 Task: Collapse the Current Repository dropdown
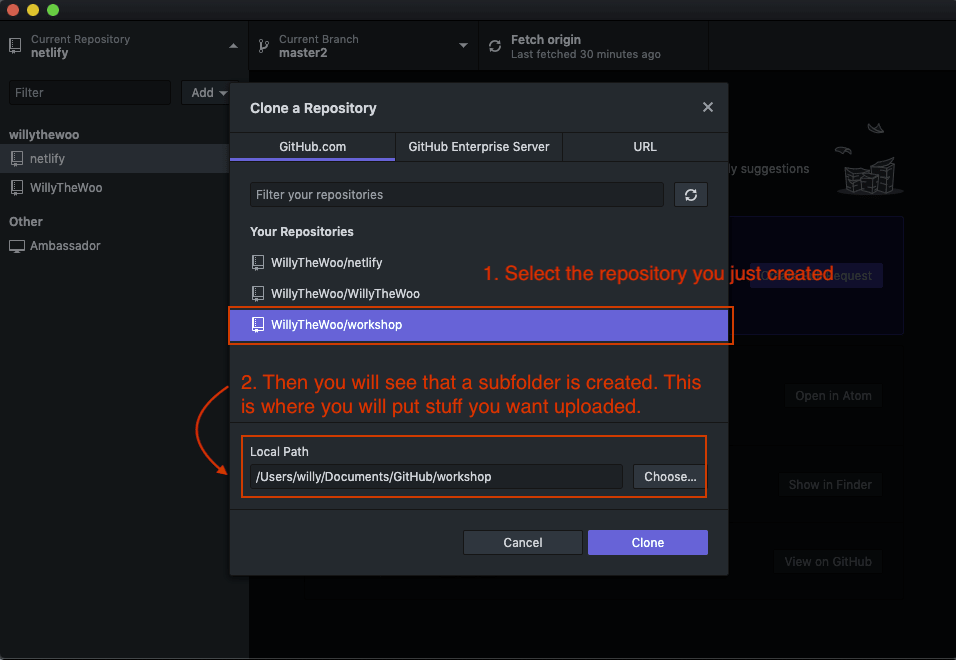[x=233, y=46]
